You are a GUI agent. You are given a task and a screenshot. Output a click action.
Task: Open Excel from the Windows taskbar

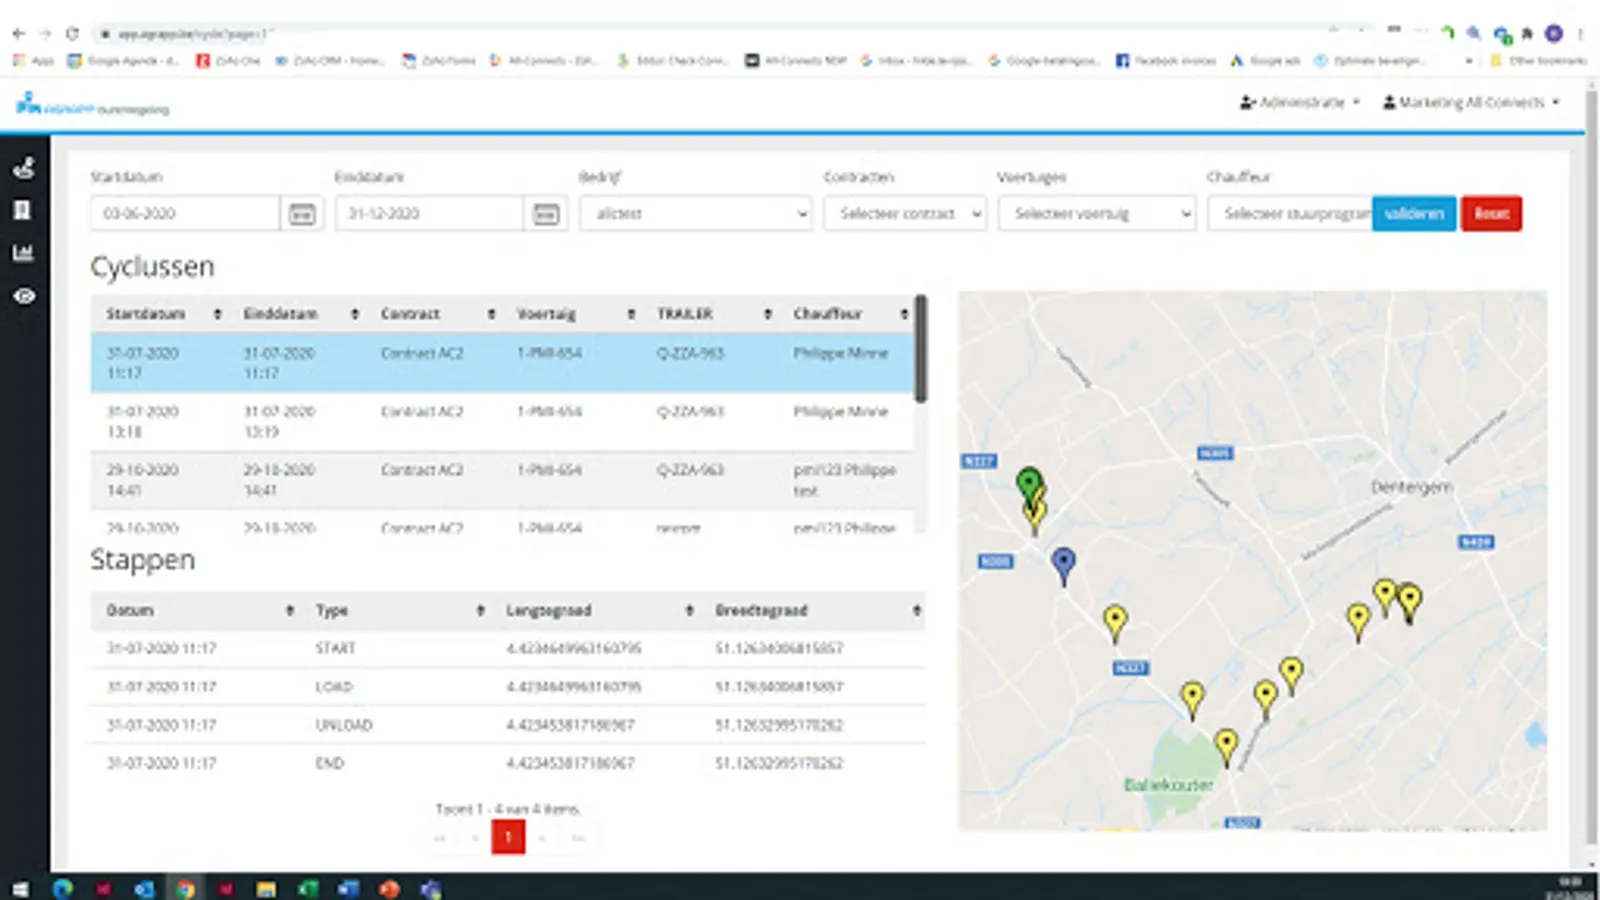click(307, 888)
